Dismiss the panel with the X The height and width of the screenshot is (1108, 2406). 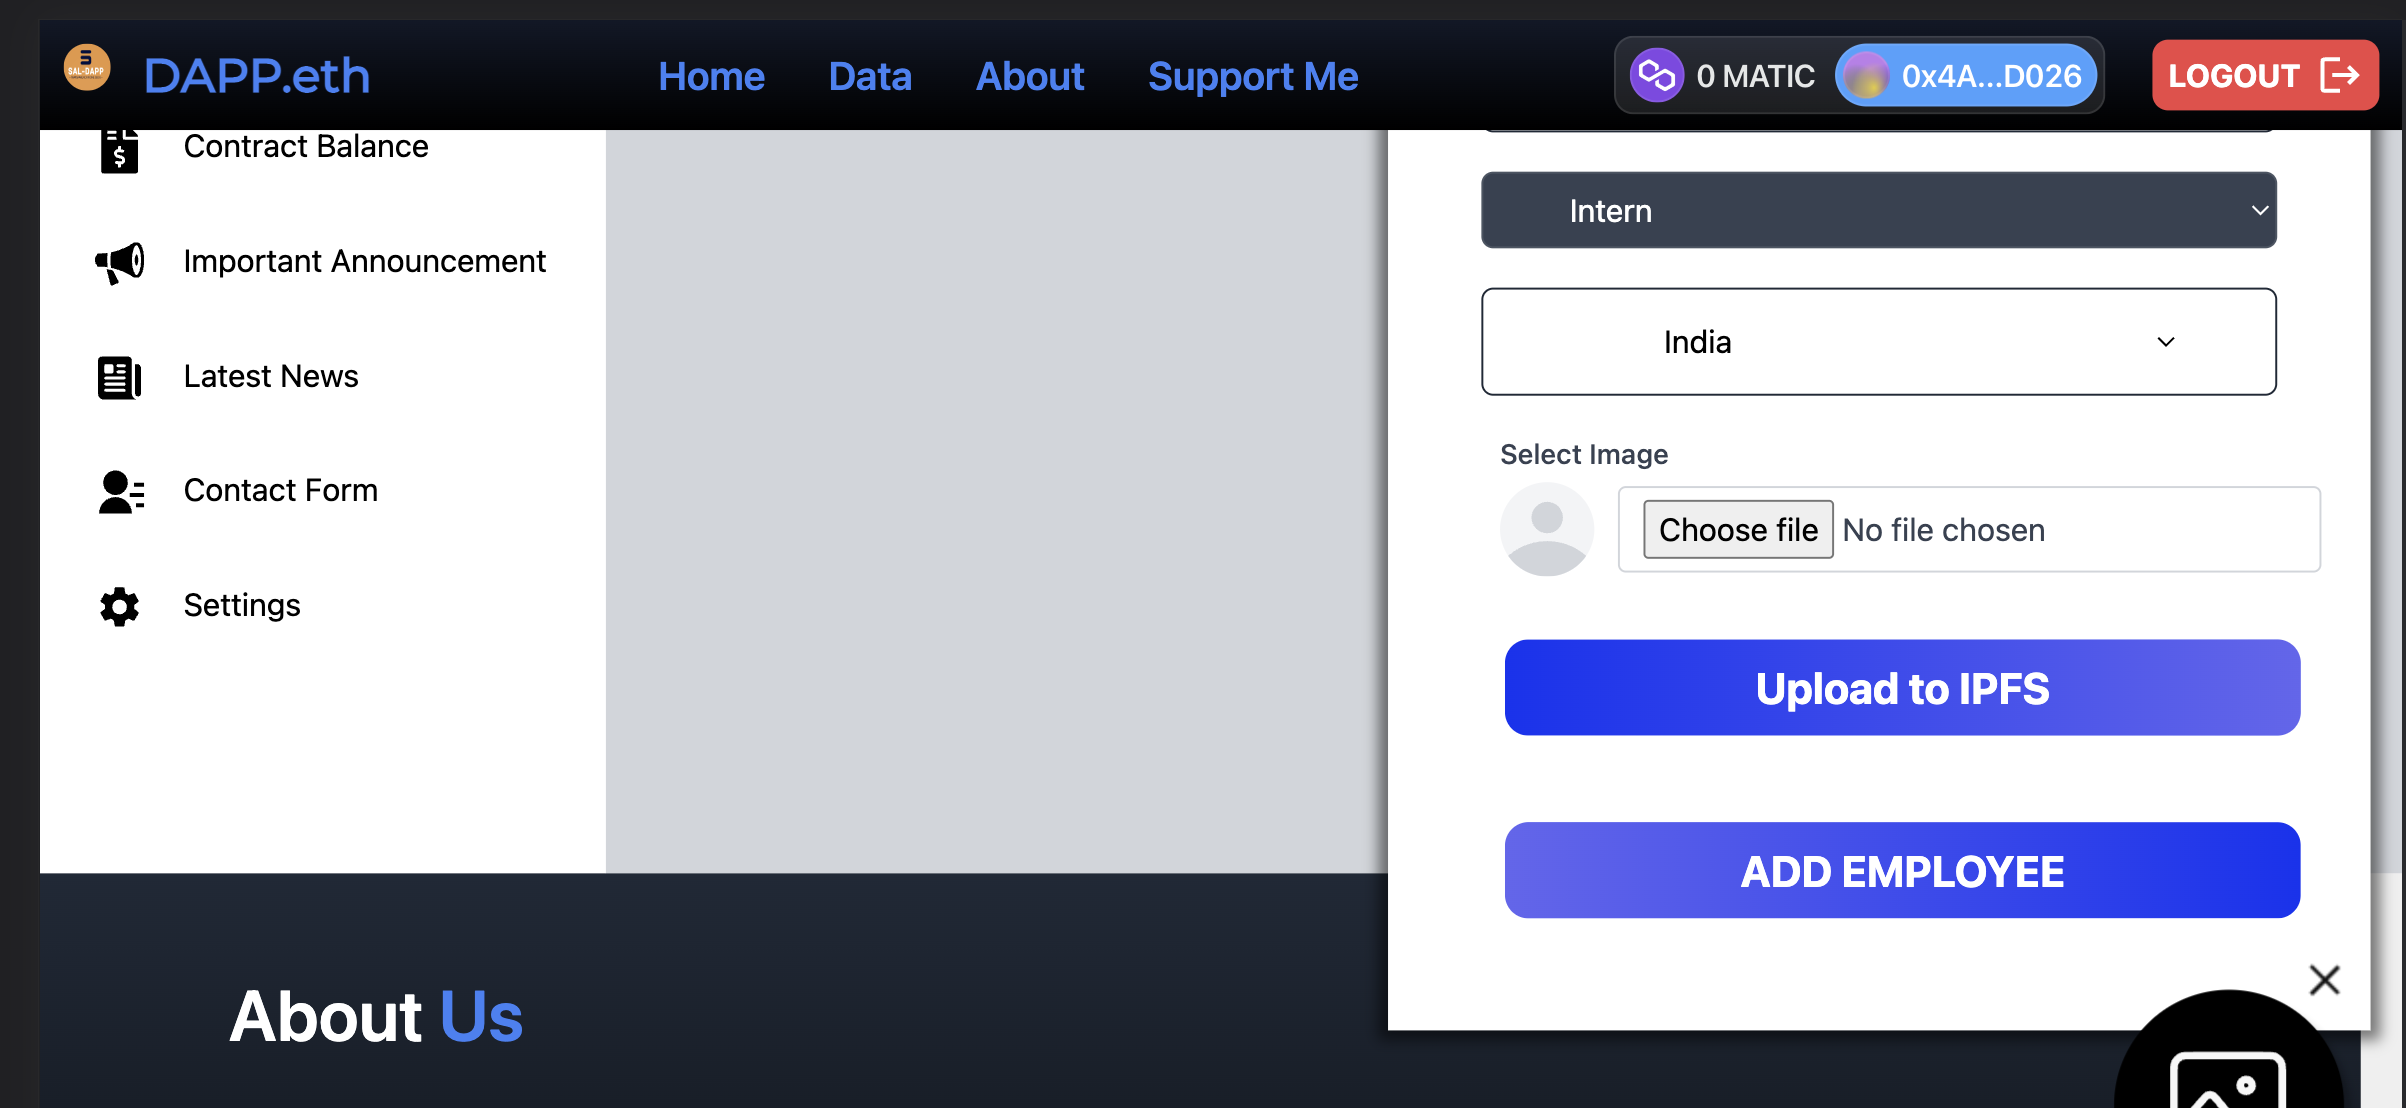tap(2324, 980)
